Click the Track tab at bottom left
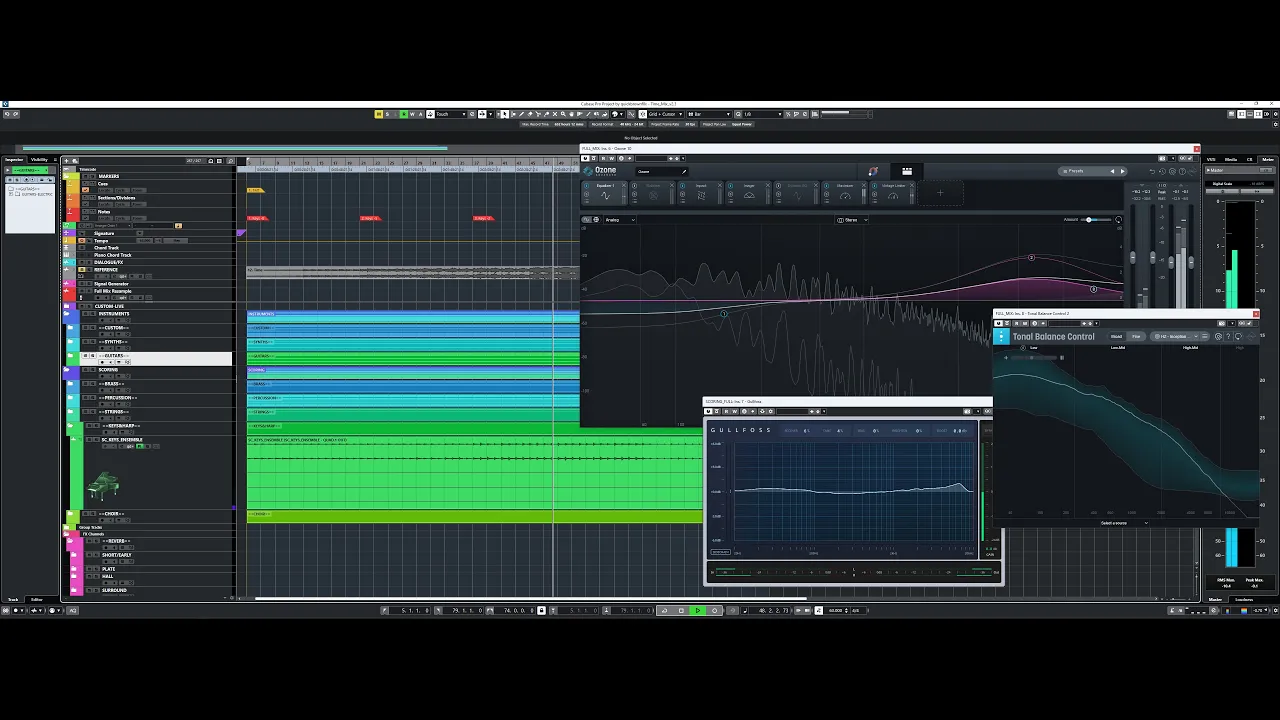Viewport: 1280px width, 720px height. point(13,599)
